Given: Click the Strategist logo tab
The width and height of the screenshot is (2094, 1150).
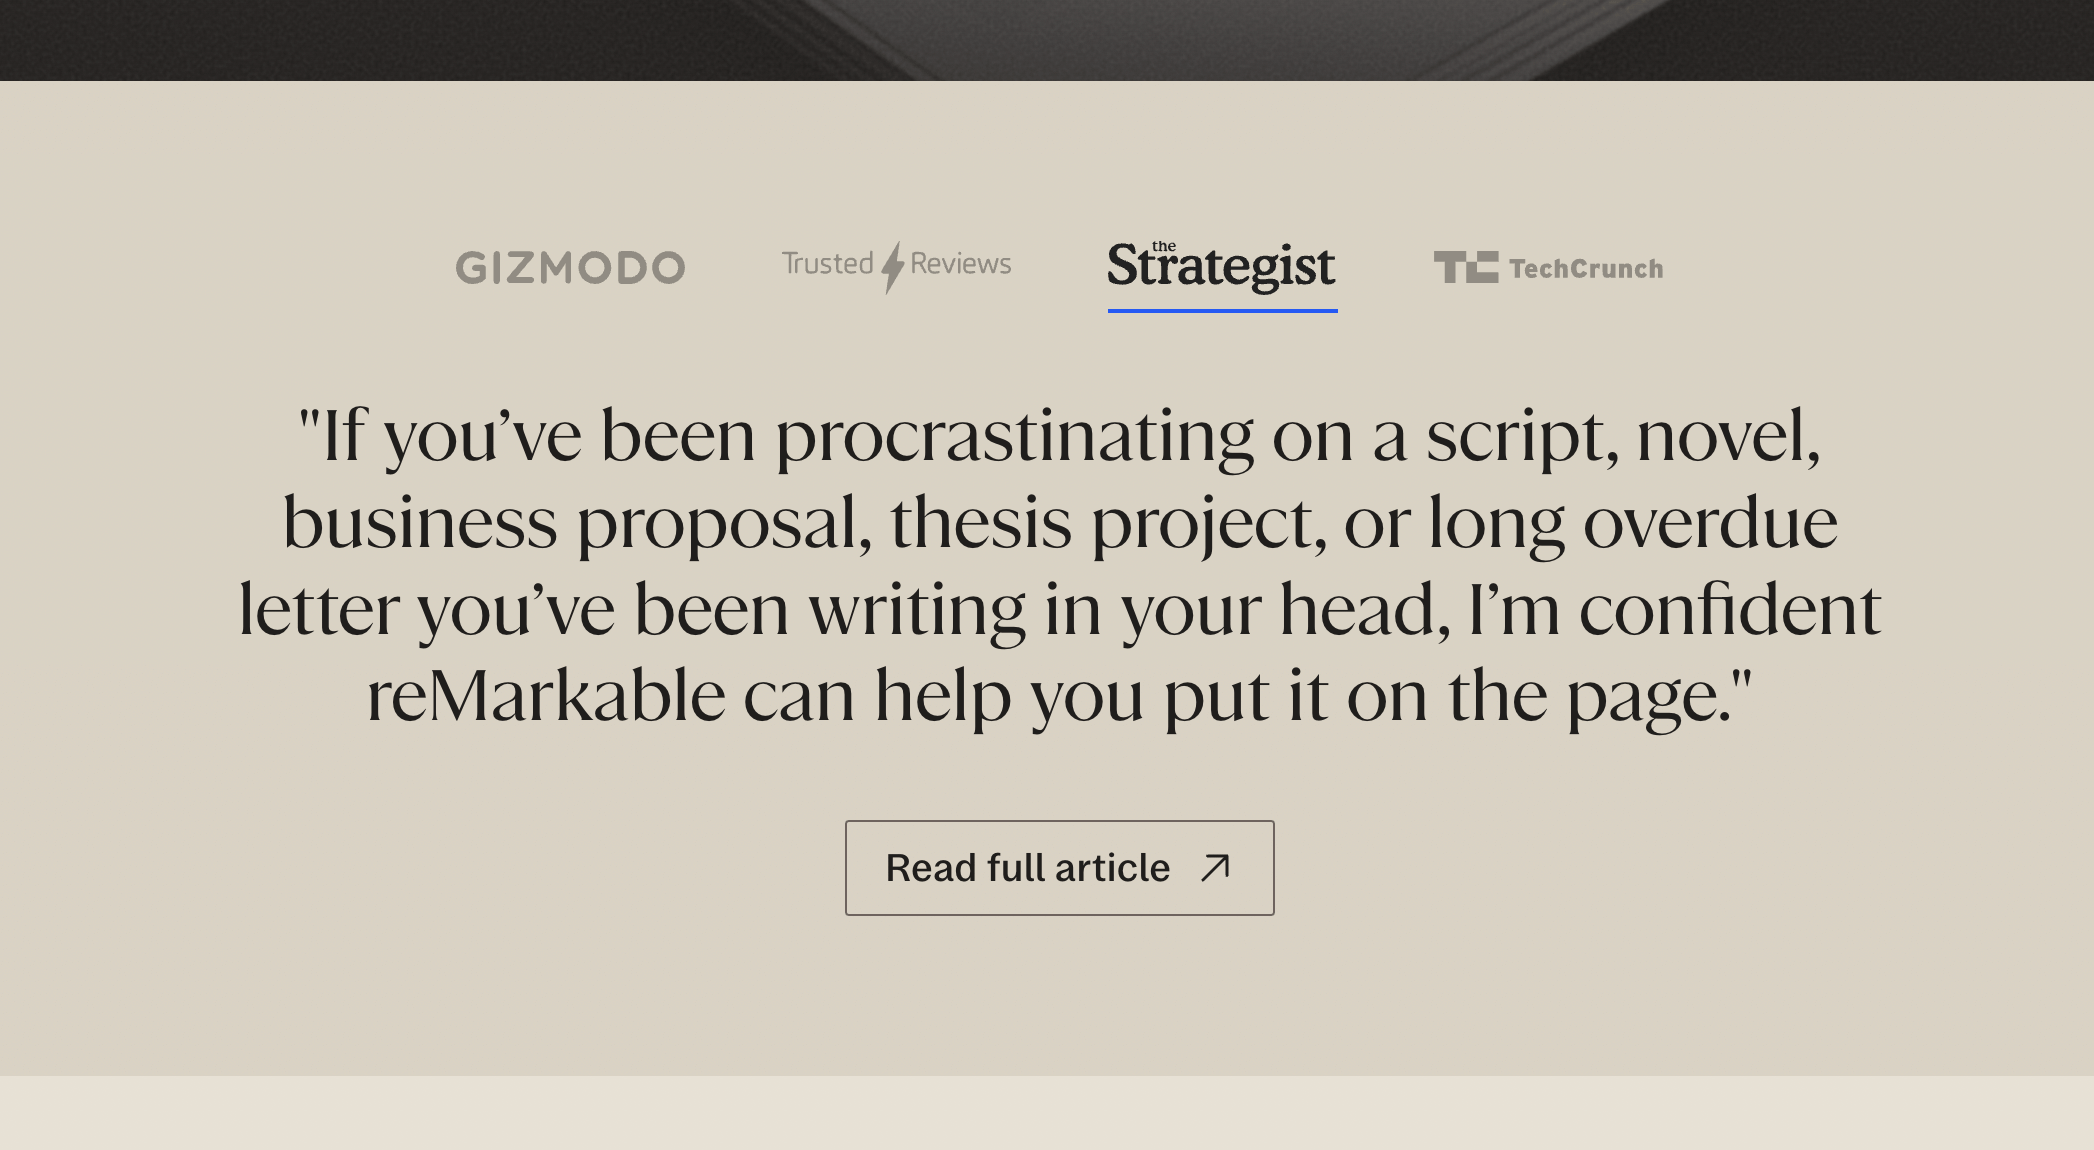Looking at the screenshot, I should (x=1221, y=268).
